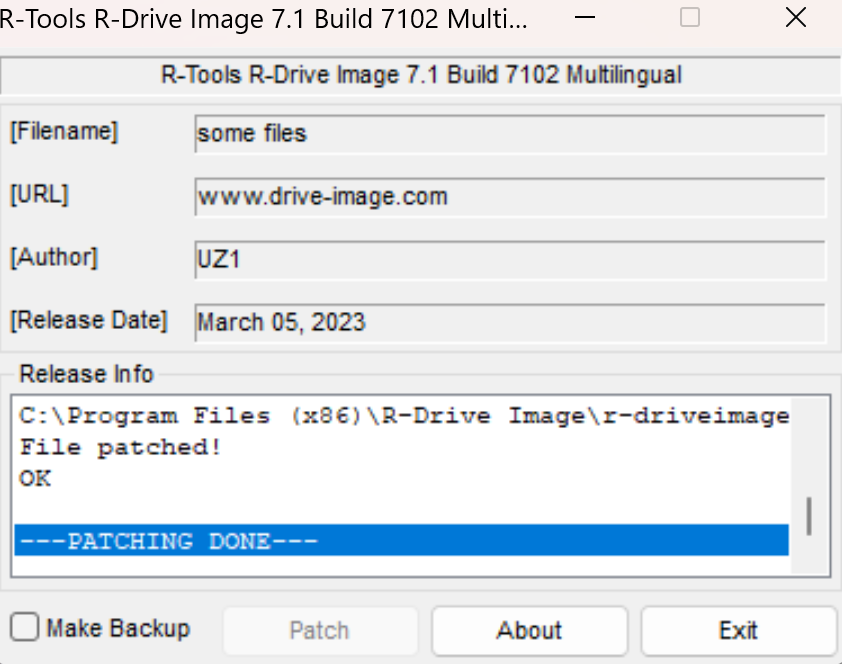
Task: Click the URL field with www.drive-image.com
Action: tap(510, 197)
